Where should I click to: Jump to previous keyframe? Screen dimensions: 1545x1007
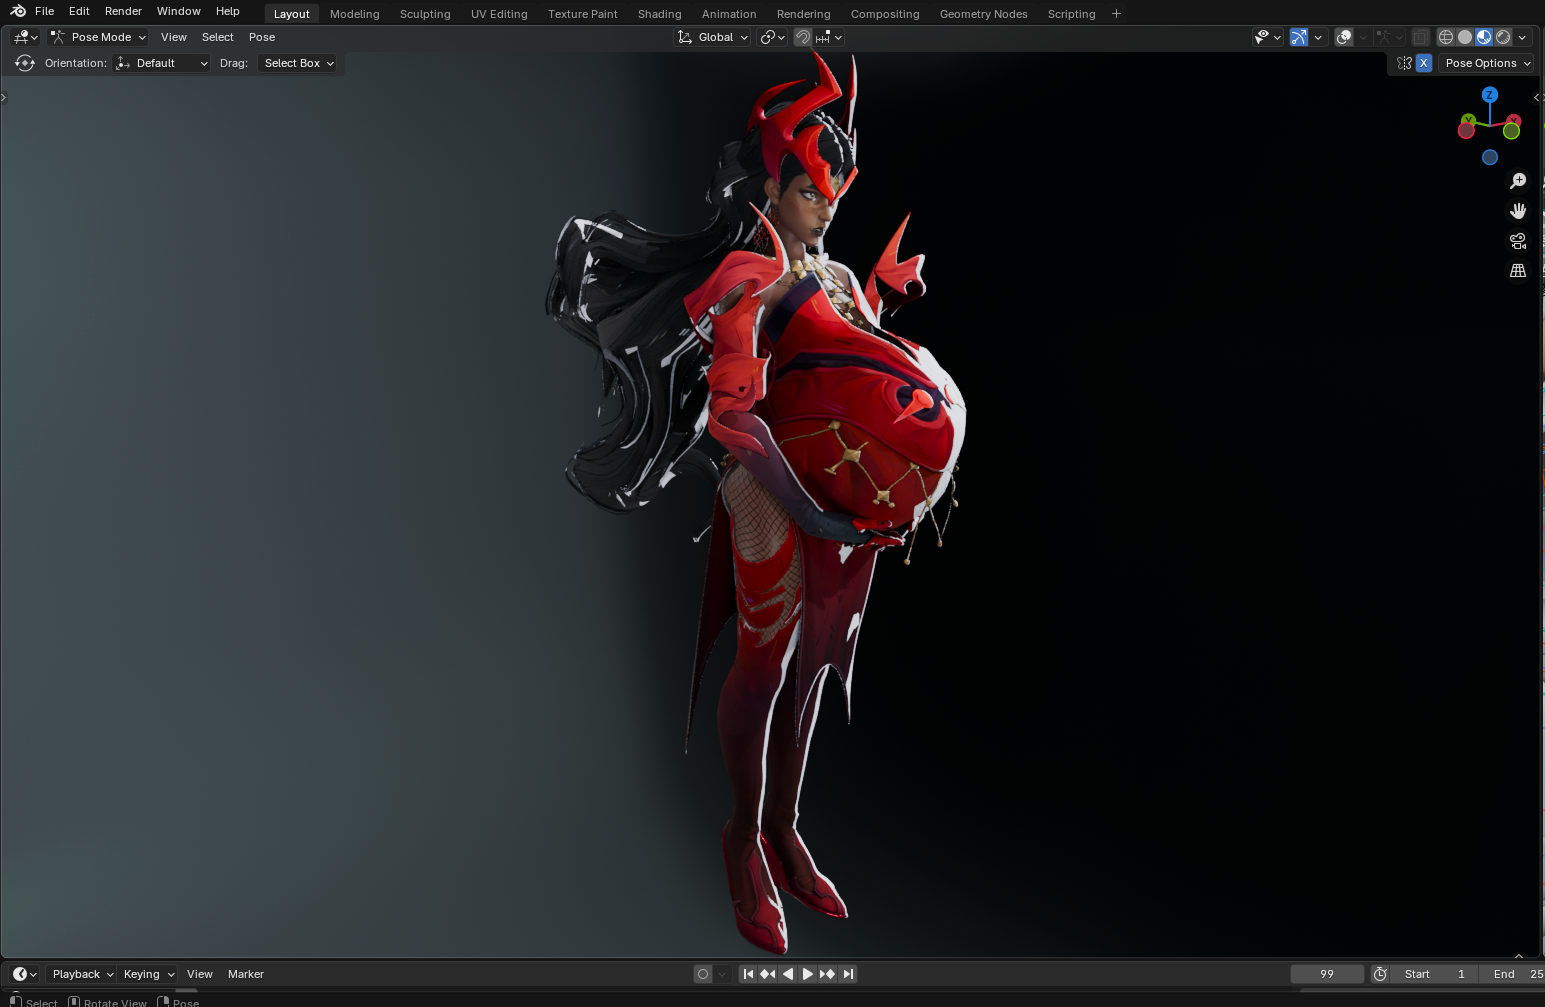(768, 974)
